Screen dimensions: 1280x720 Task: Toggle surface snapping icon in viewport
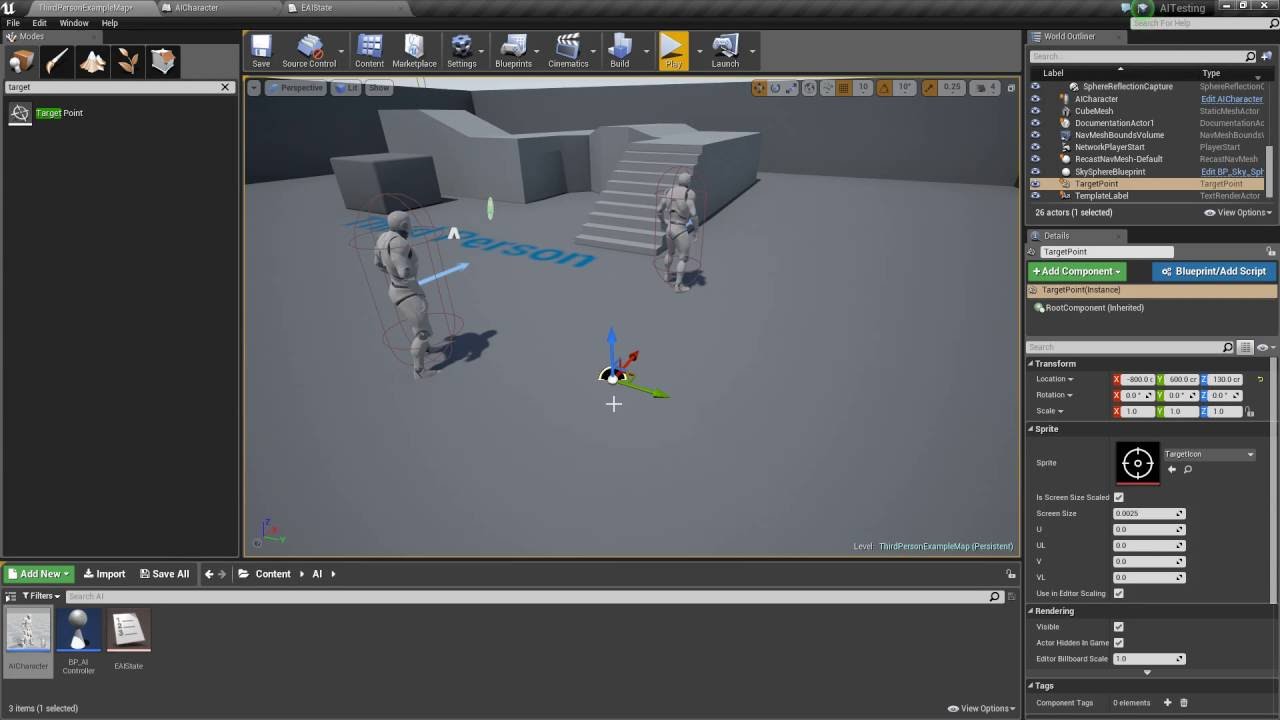827,88
